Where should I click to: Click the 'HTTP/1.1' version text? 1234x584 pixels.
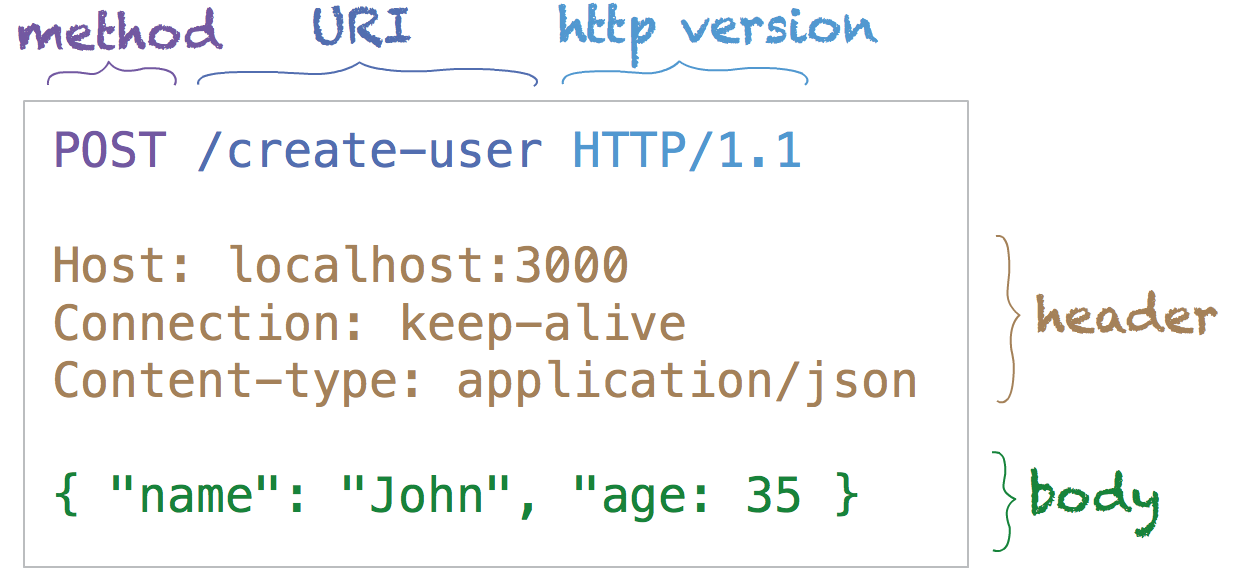[x=687, y=151]
